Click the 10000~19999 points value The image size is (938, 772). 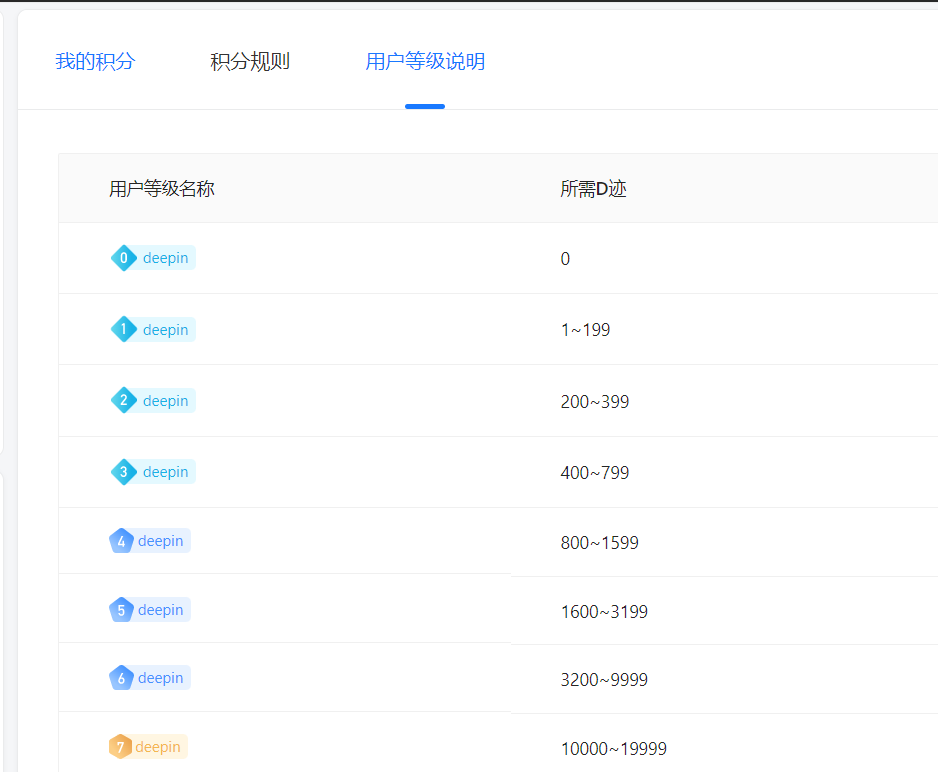pyautogui.click(x=614, y=749)
